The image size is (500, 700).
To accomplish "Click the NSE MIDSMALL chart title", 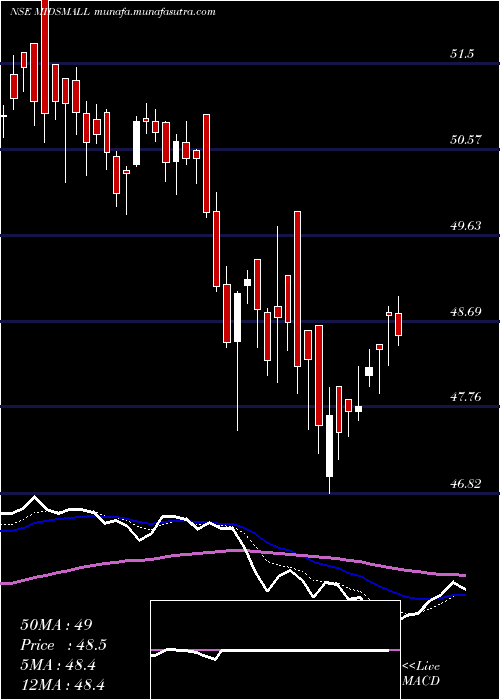I will point(50,12).
